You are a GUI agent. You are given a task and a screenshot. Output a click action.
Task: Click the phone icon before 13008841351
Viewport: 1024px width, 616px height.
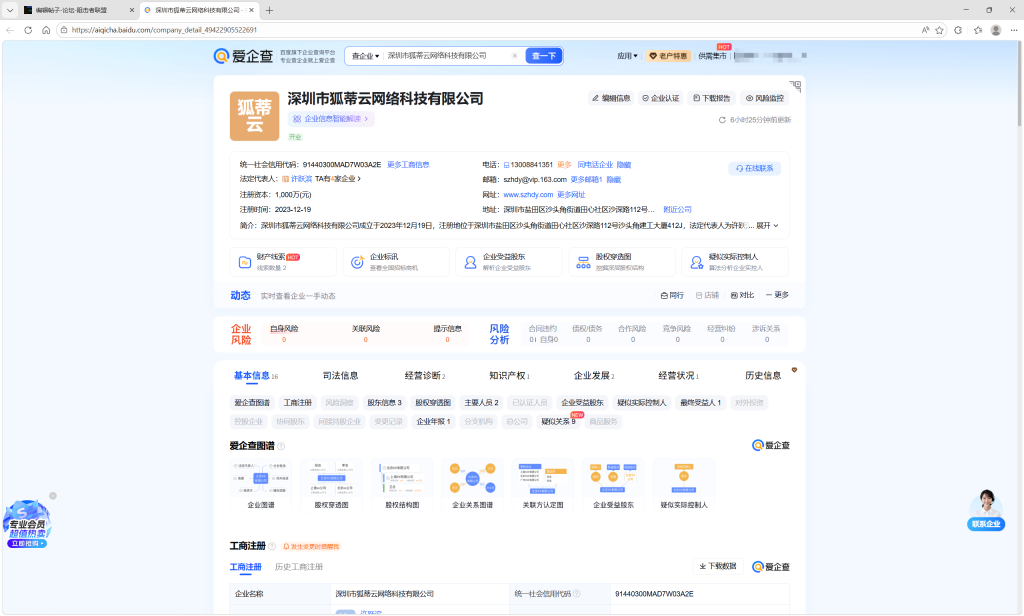[506, 165]
